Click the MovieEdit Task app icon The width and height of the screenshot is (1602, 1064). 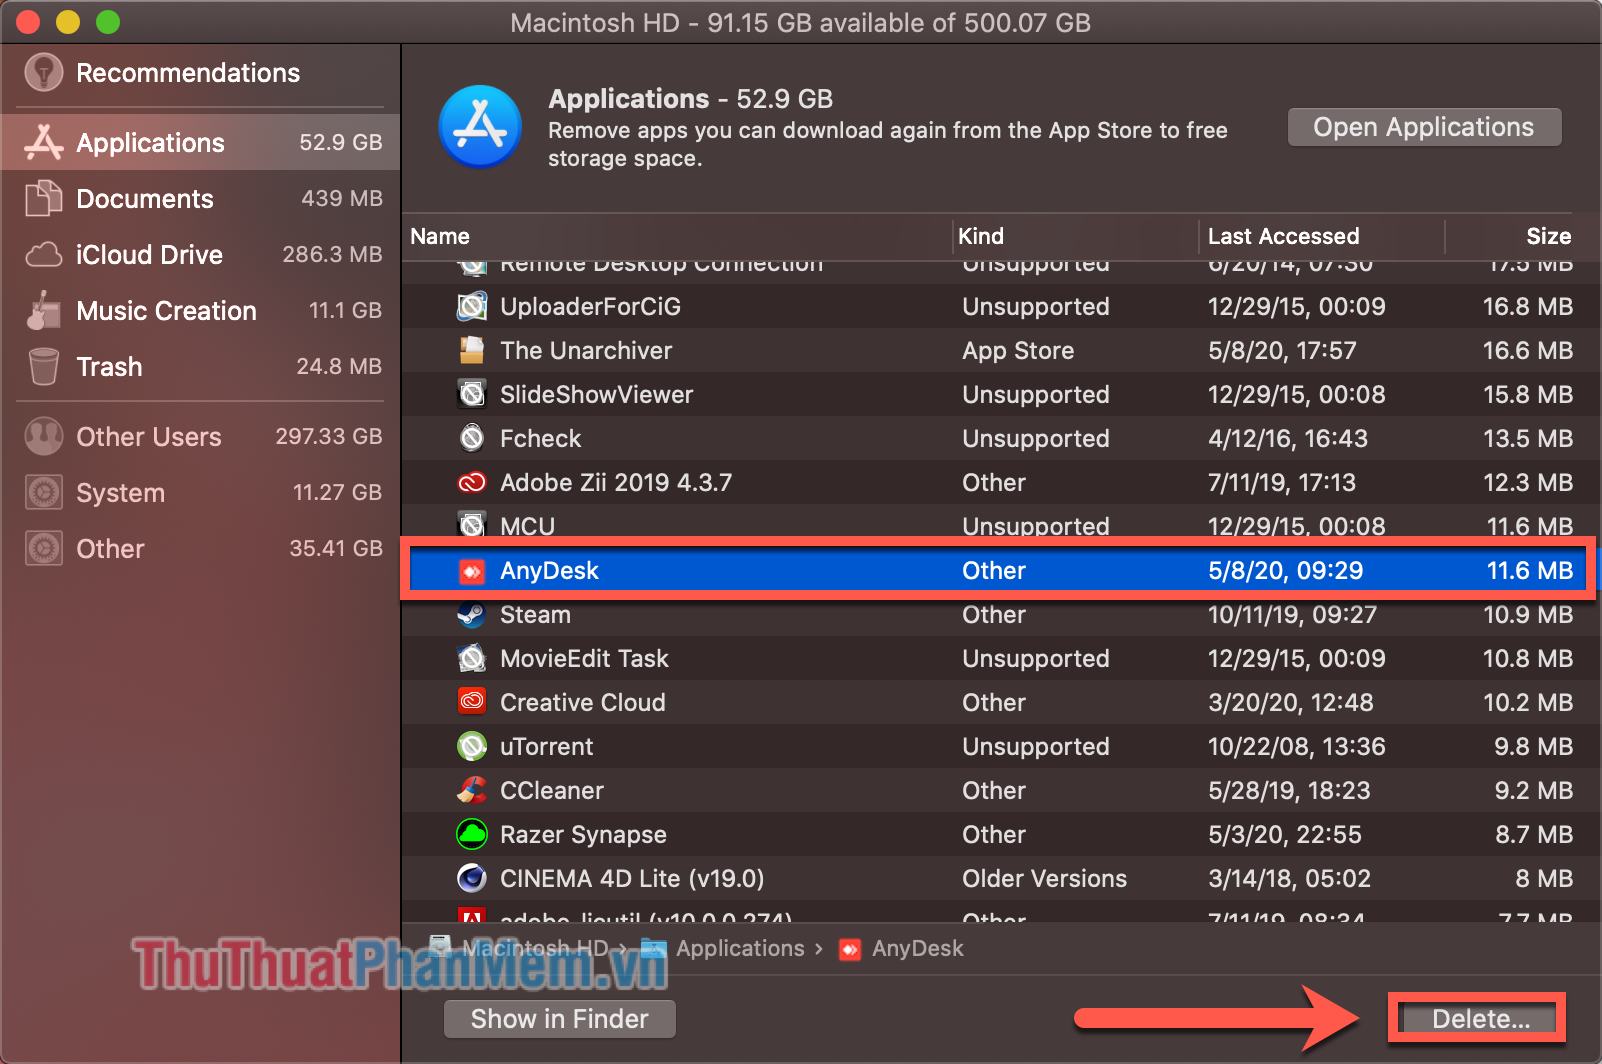pyautogui.click(x=472, y=658)
